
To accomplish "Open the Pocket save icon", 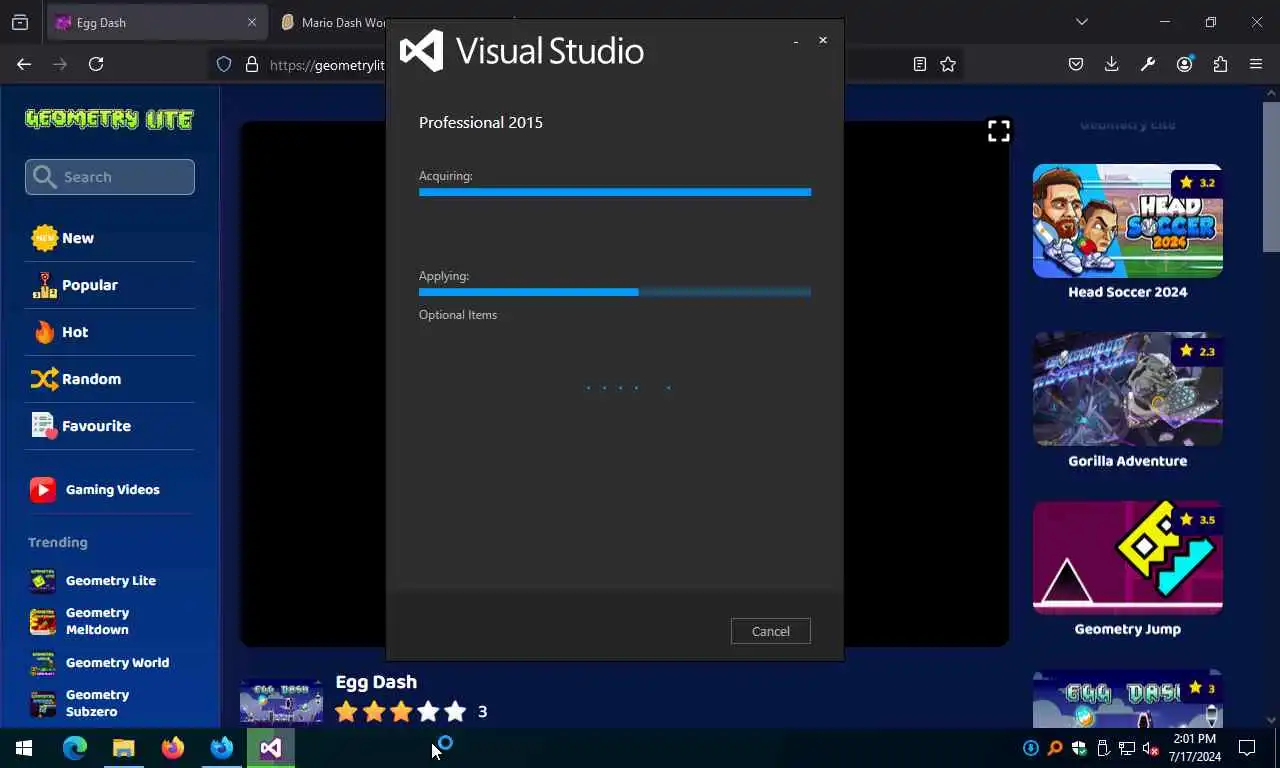I will 1076,64.
